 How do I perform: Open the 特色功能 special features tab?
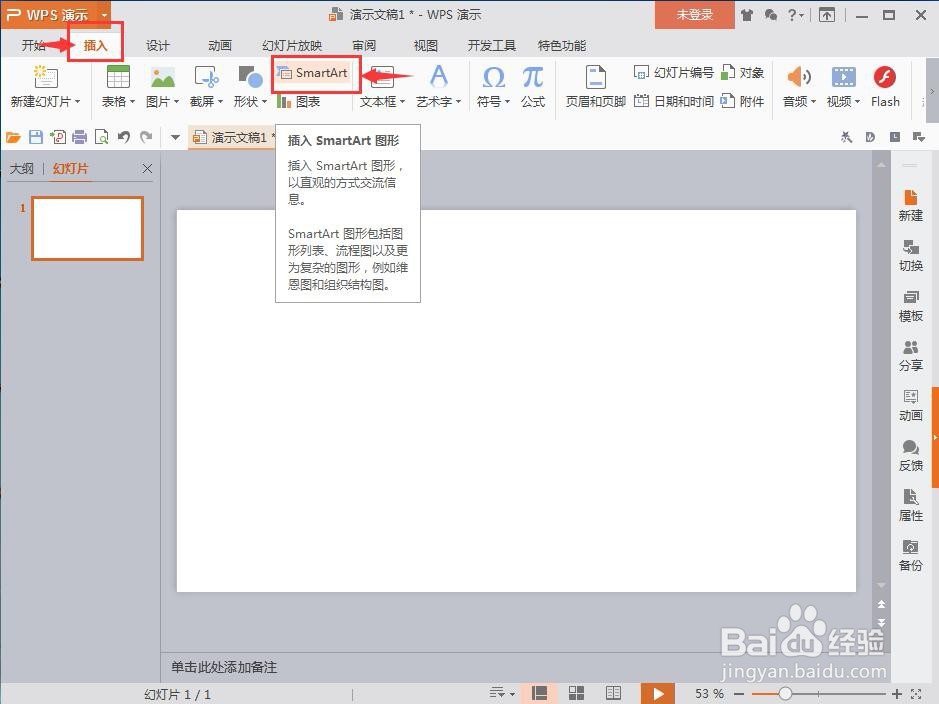pos(562,45)
